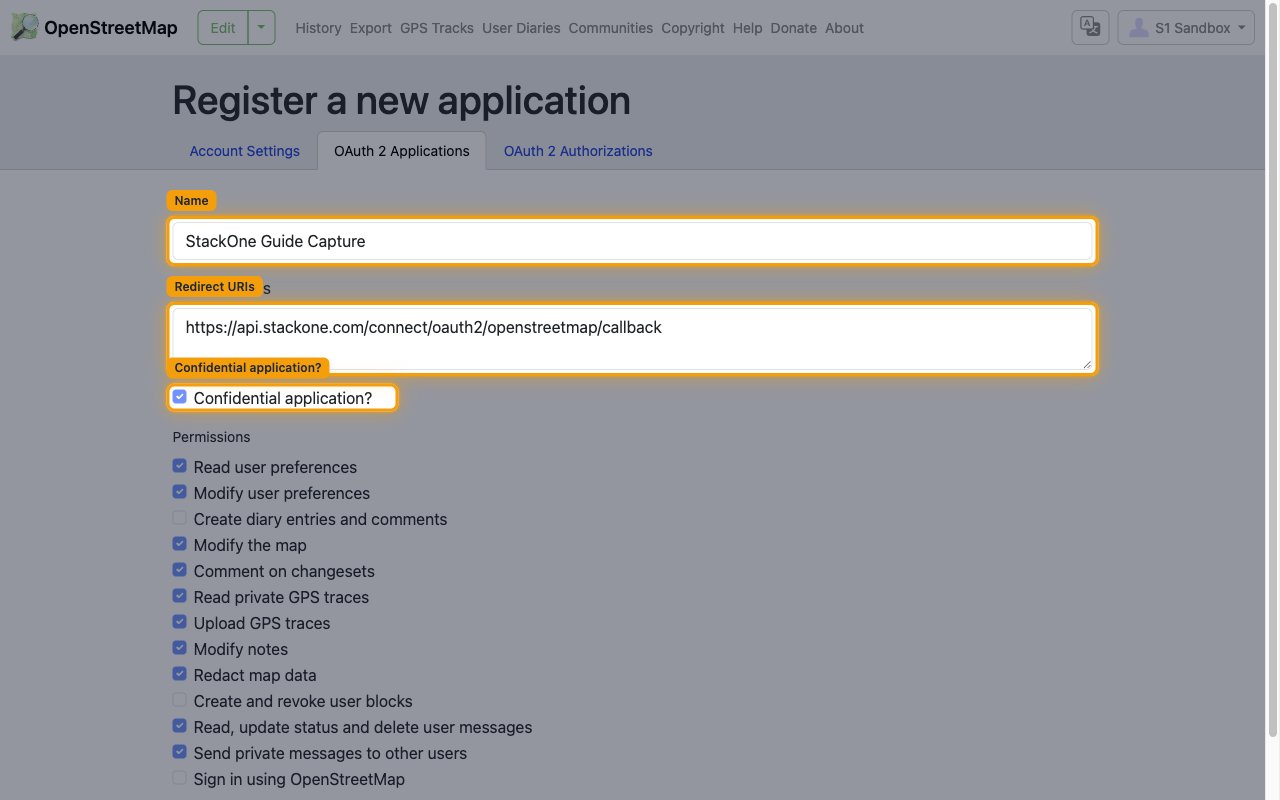The width and height of the screenshot is (1280, 800).
Task: Click the 'Permissions' label text
Action: pyautogui.click(x=211, y=437)
